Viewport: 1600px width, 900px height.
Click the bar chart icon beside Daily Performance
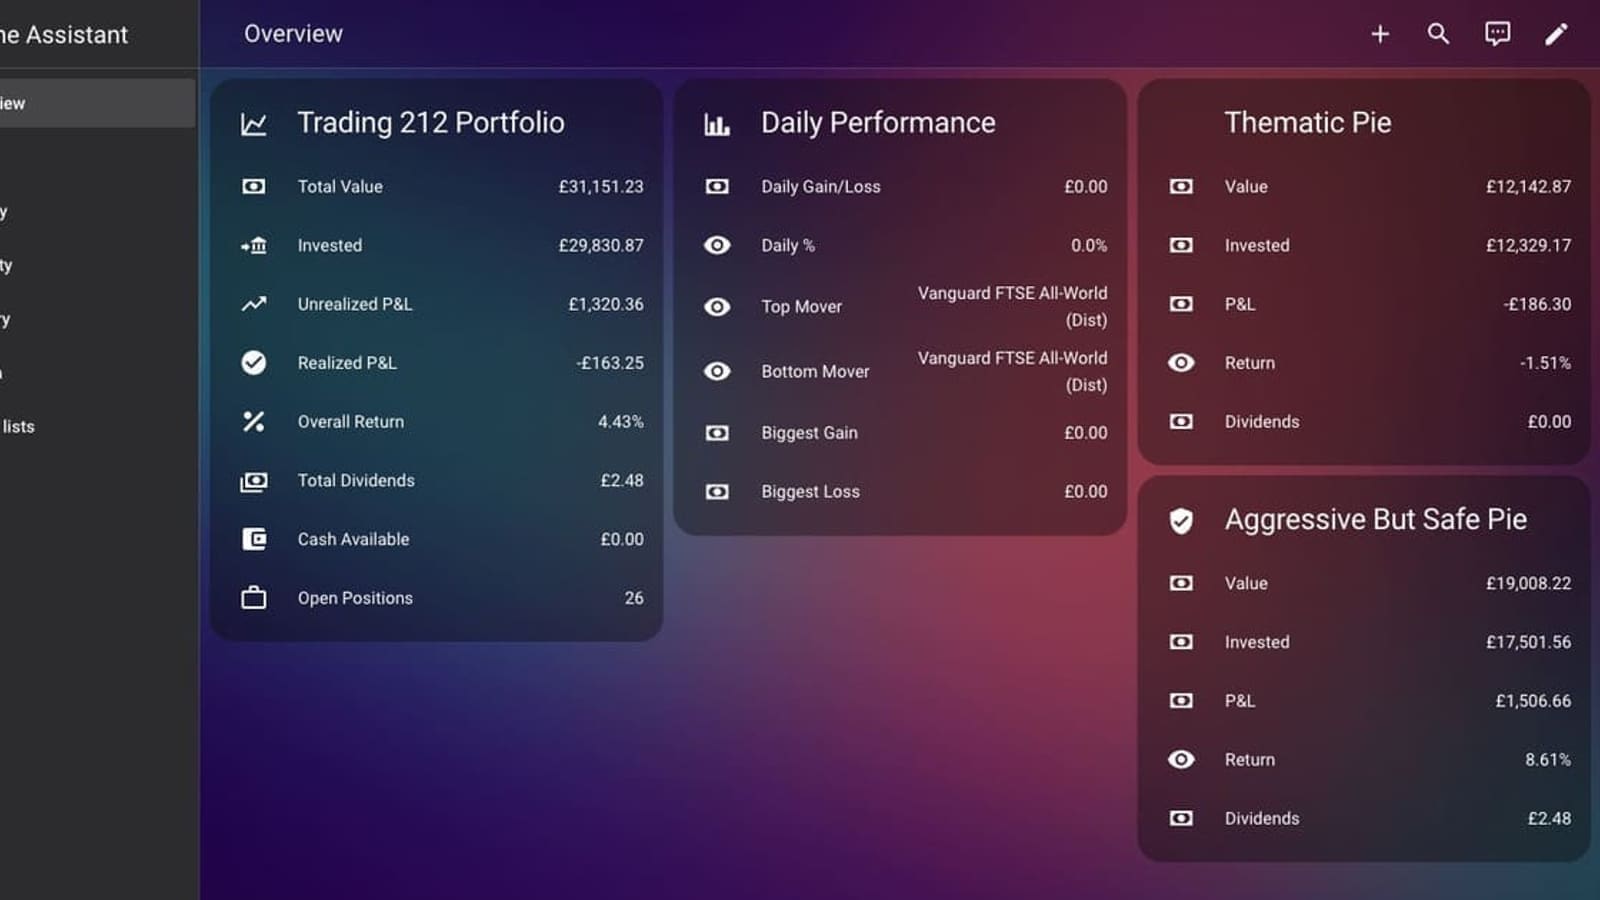pyautogui.click(x=717, y=124)
